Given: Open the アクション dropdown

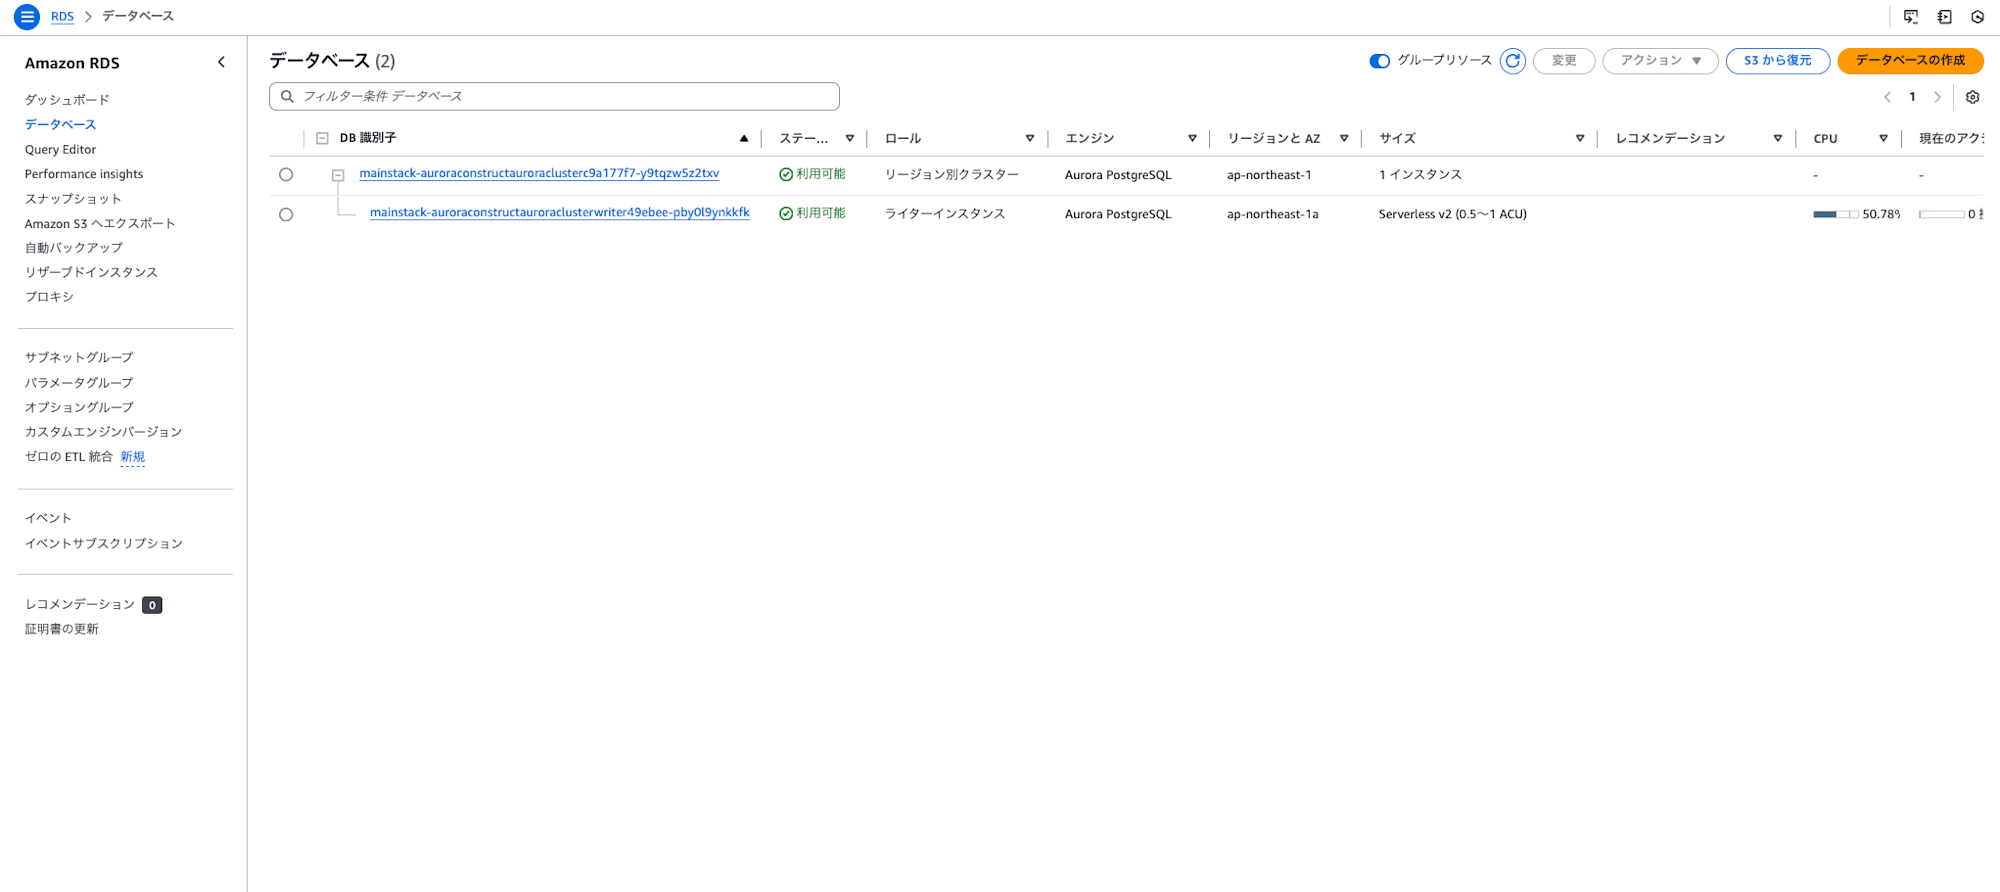Looking at the screenshot, I should [x=1660, y=61].
